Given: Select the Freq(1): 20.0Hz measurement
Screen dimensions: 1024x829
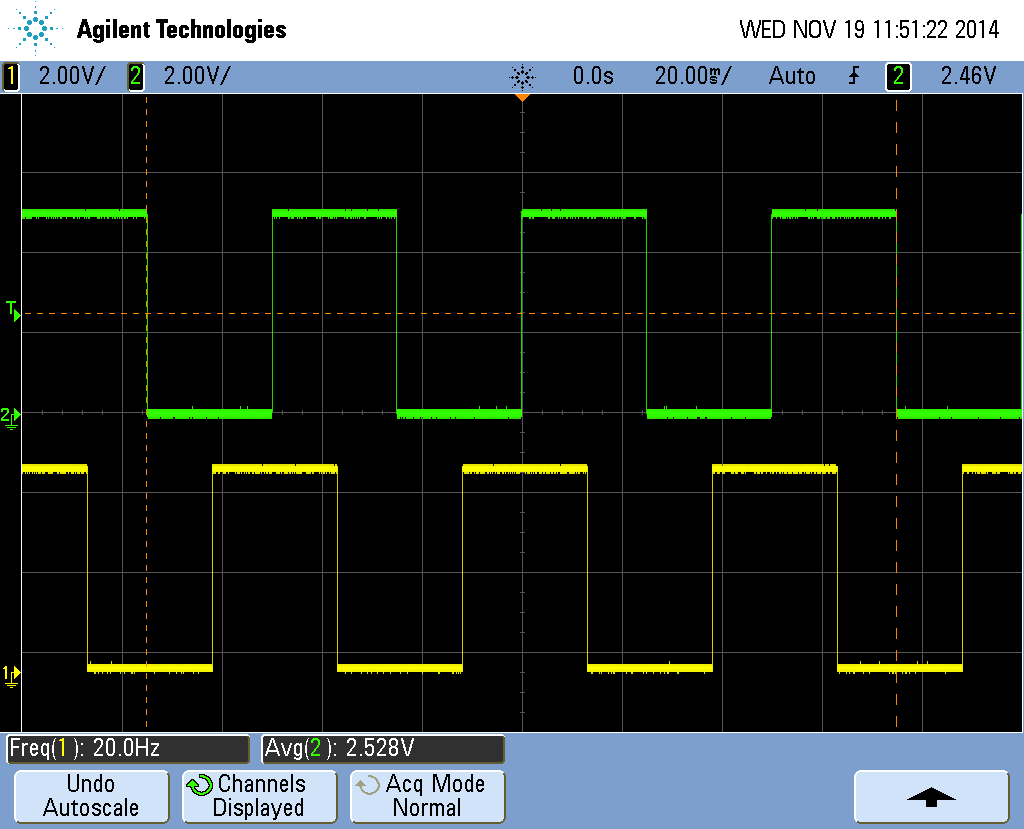Looking at the screenshot, I should 127,748.
